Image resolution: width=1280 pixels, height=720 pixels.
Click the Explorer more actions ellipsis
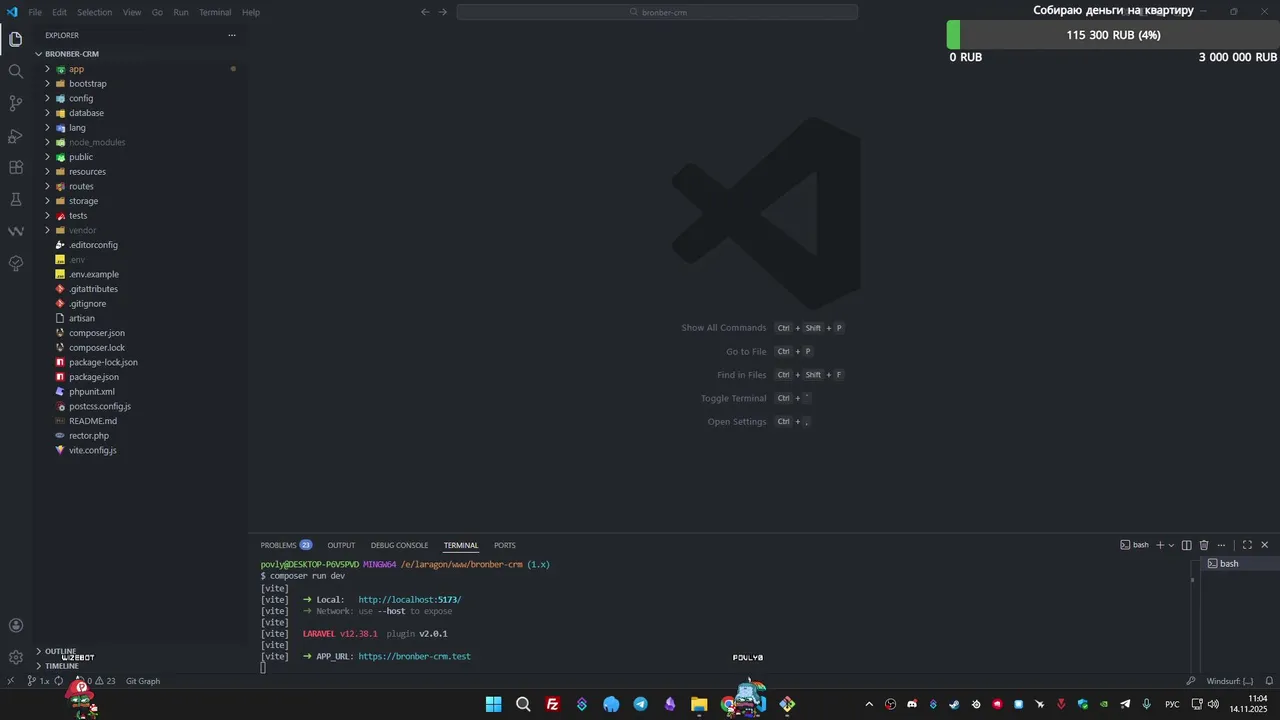pos(232,35)
